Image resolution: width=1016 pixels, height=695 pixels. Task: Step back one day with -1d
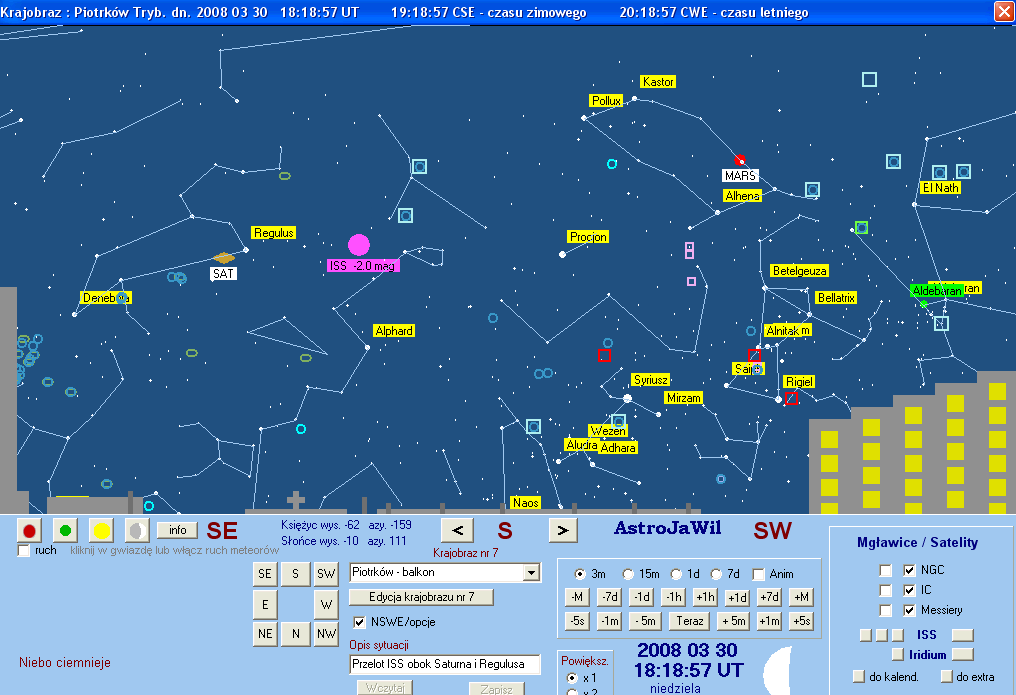[641, 597]
